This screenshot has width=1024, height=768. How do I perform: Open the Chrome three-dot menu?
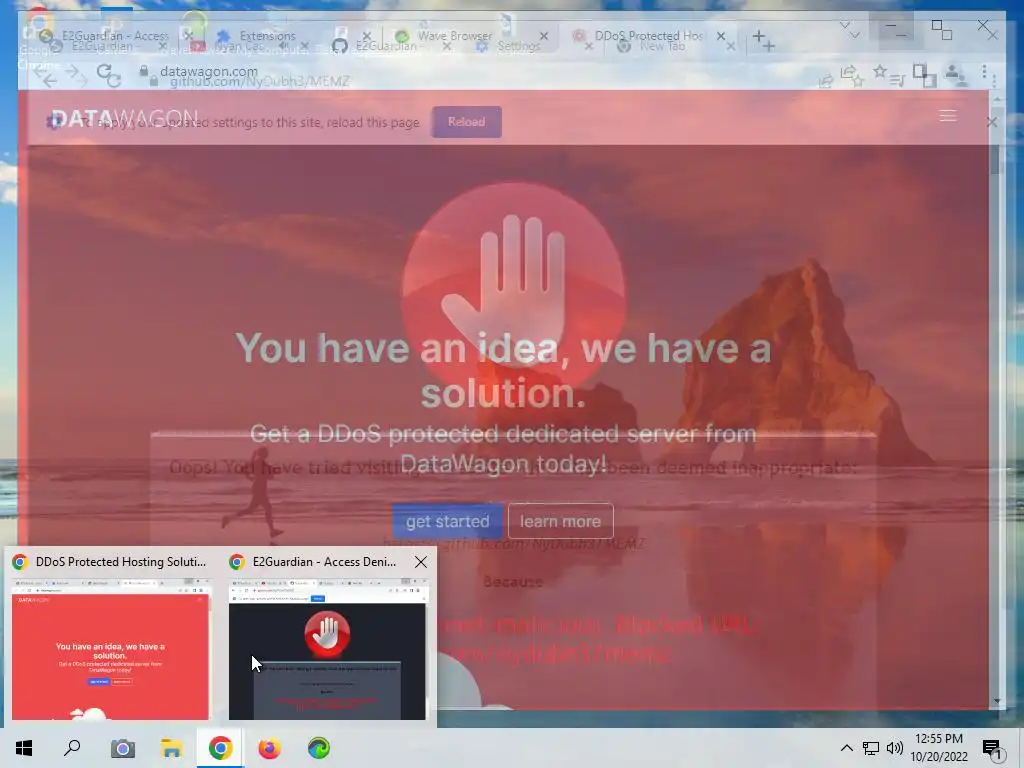click(984, 72)
